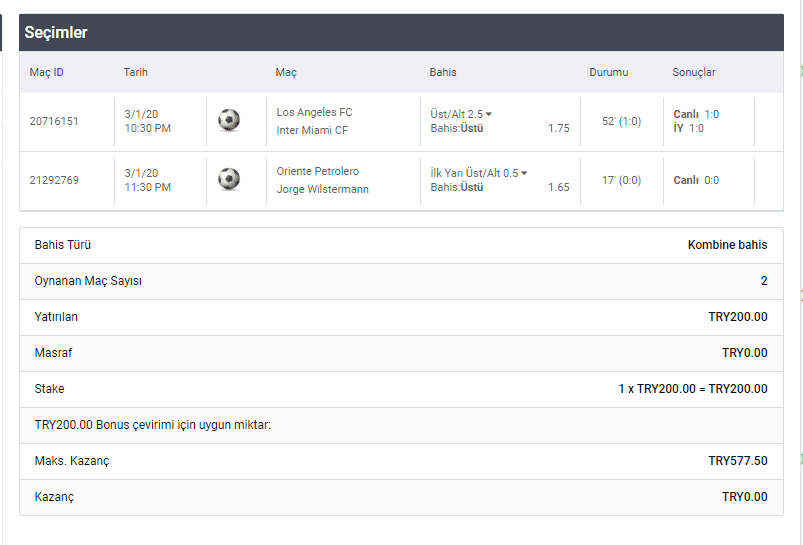Click the Sonuçlar column header
803x545 pixels.
pyautogui.click(x=694, y=72)
